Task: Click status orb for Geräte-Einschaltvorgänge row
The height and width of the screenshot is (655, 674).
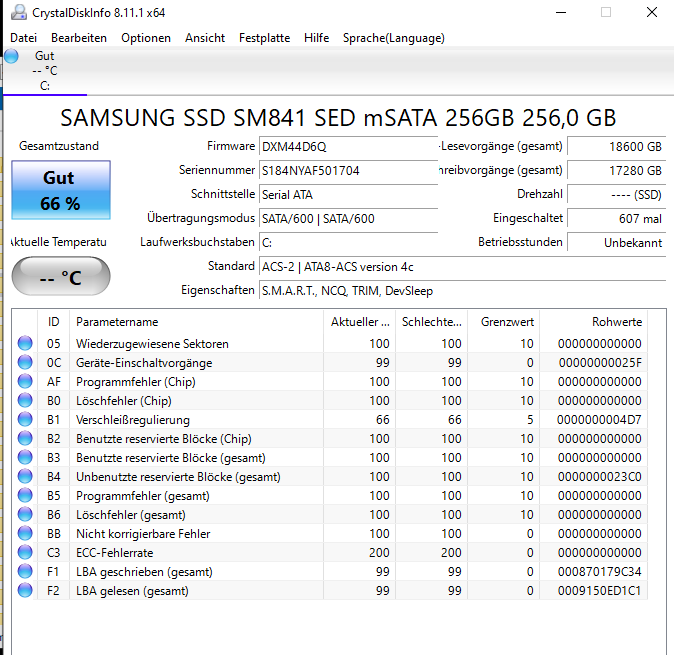Action: pyautogui.click(x=25, y=362)
